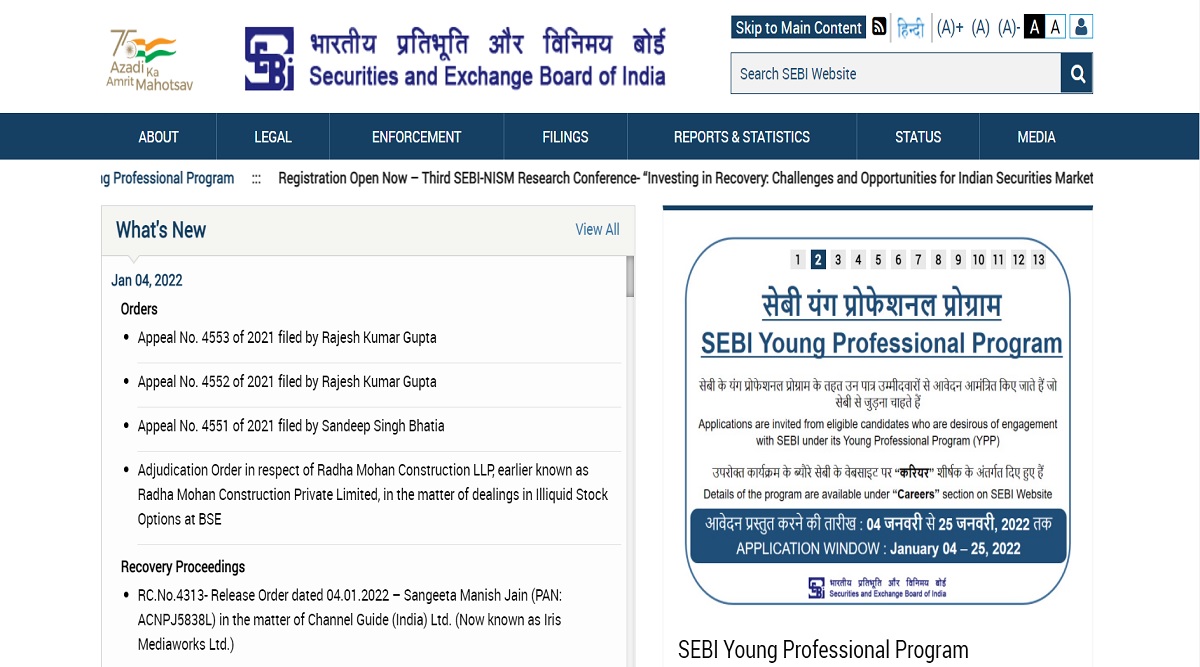
Task: Switch back to the standard light theme
Action: 1055,27
